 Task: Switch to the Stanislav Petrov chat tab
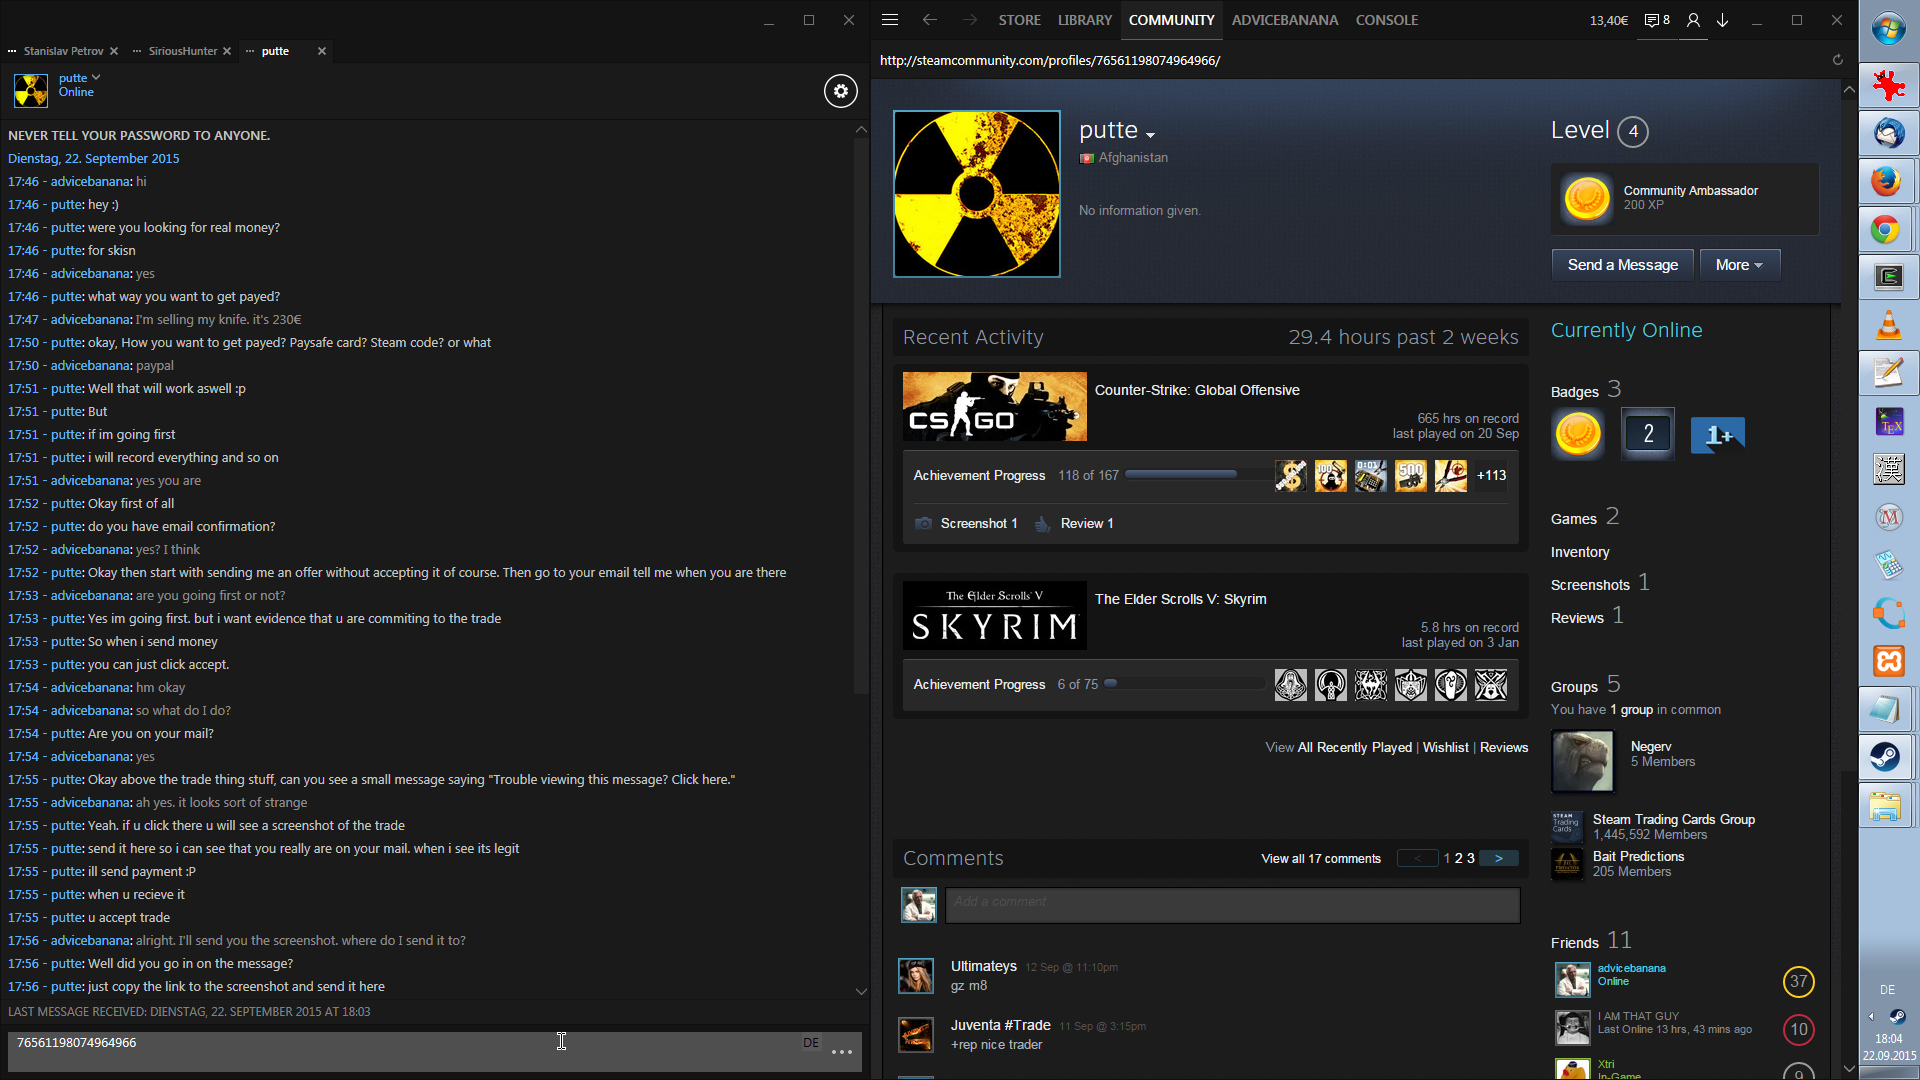click(x=63, y=51)
